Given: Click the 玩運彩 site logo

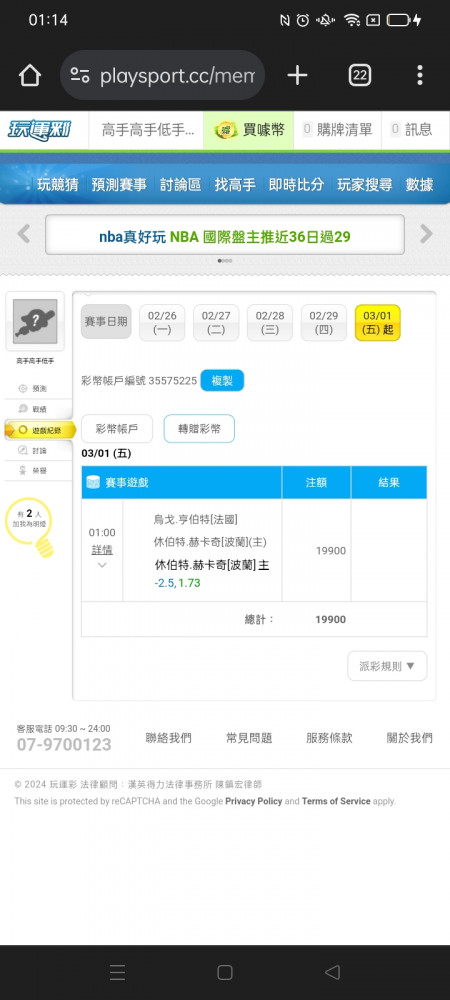Looking at the screenshot, I should 40,130.
